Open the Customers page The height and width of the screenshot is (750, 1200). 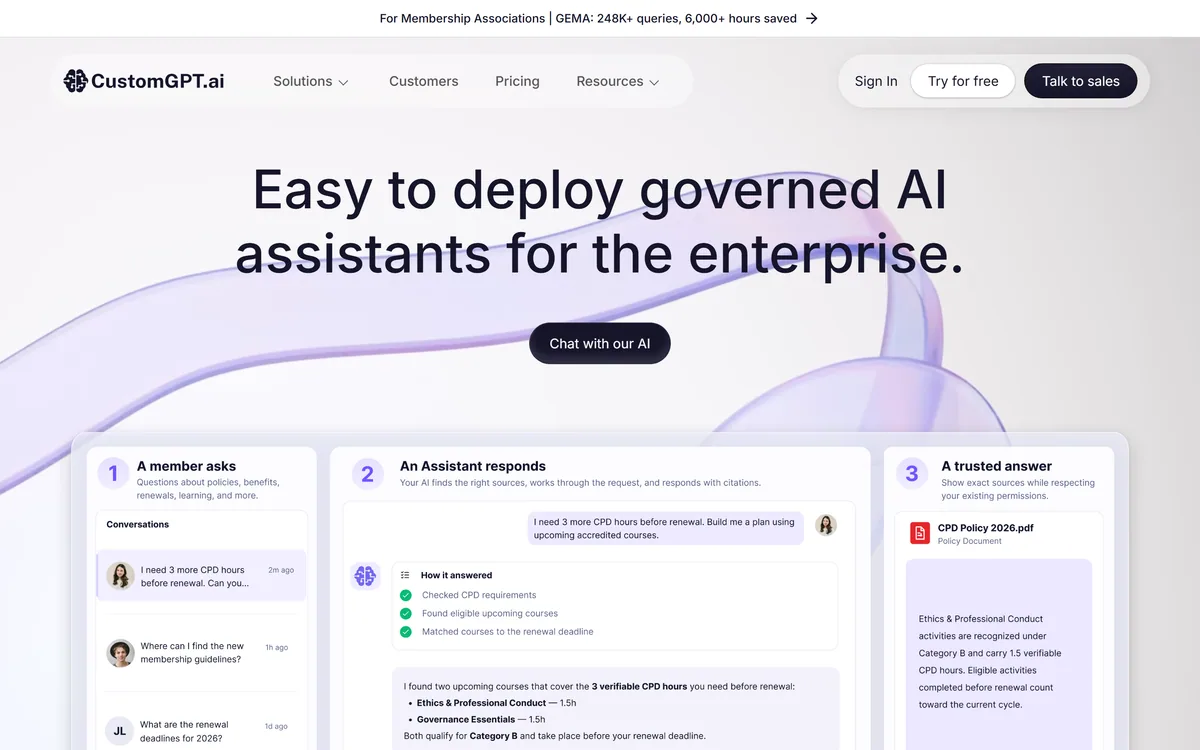click(x=424, y=81)
